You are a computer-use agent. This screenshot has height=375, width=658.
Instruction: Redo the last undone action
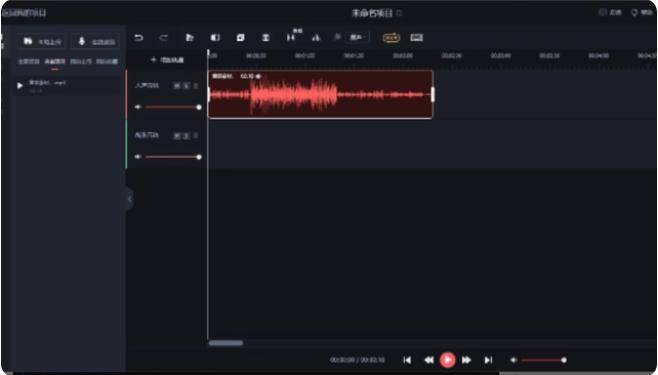coord(163,38)
